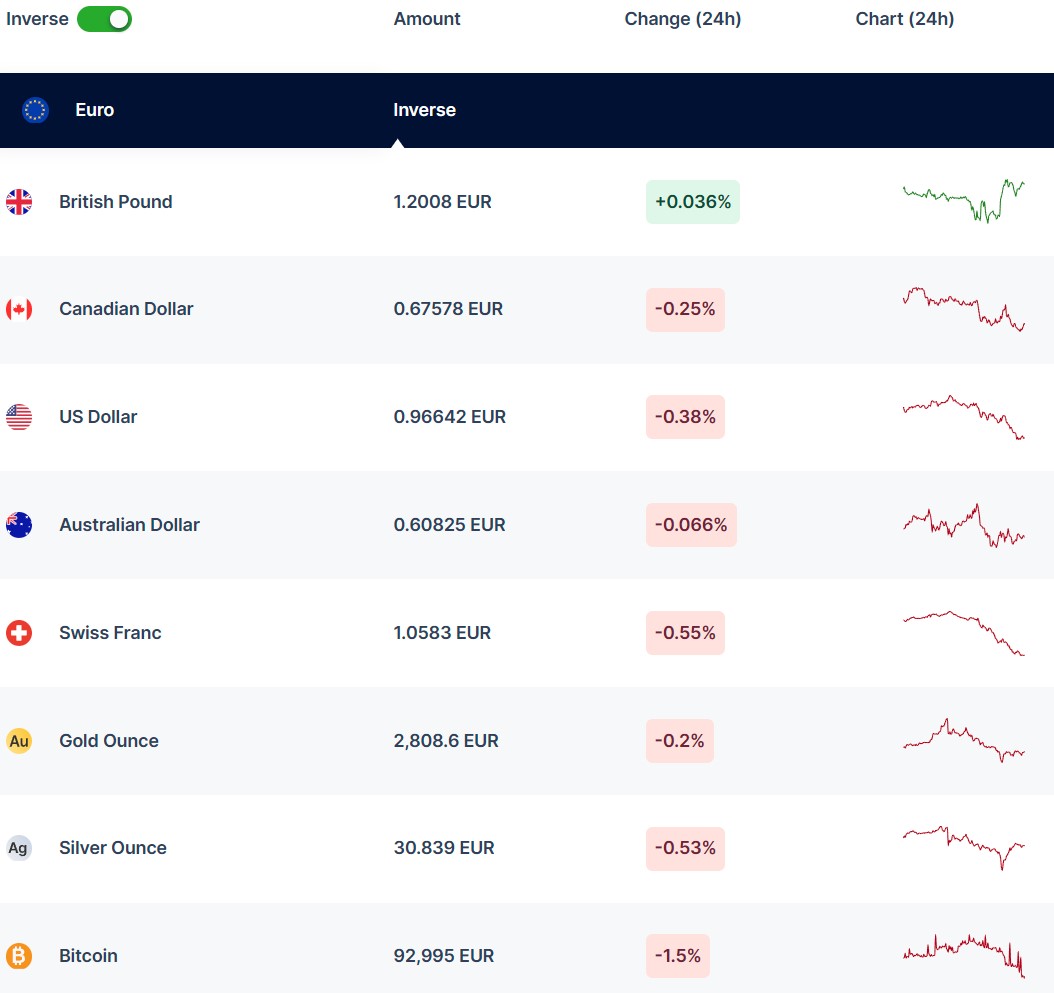Viewport: 1054px width, 993px height.
Task: Click the Euro Inverse header label
Action: (424, 110)
